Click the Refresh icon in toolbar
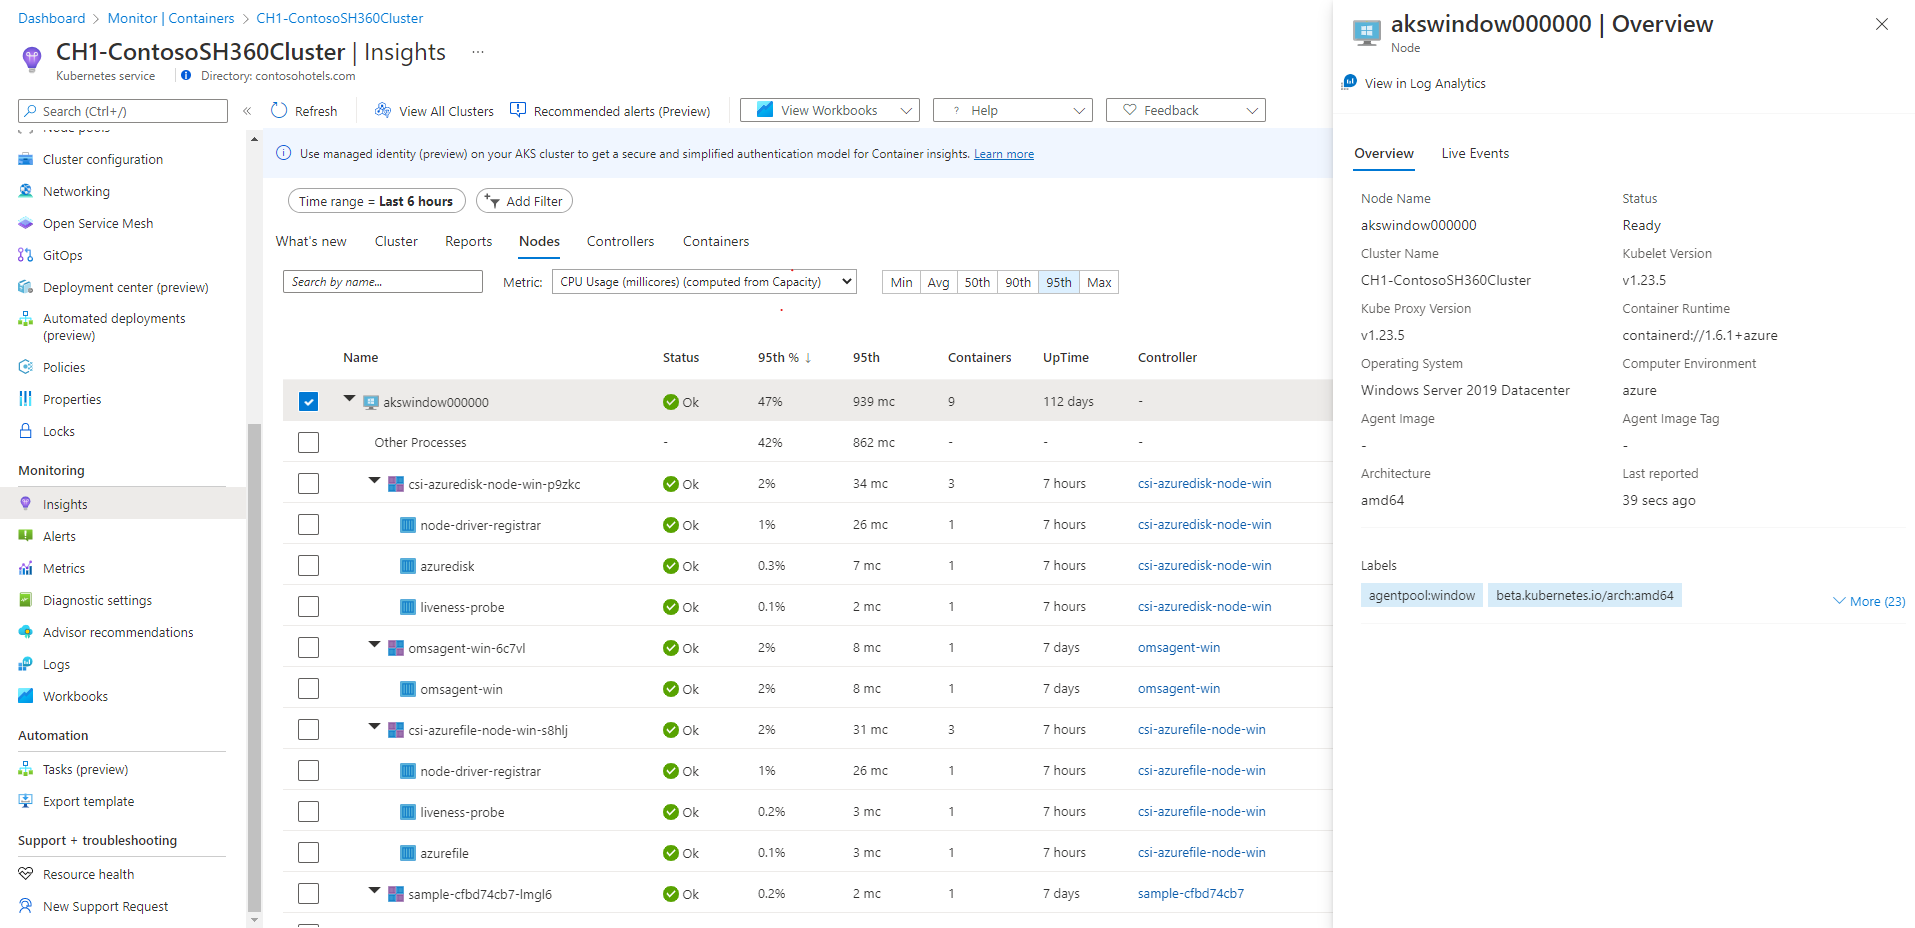Image resolution: width=1915 pixels, height=928 pixels. (279, 111)
